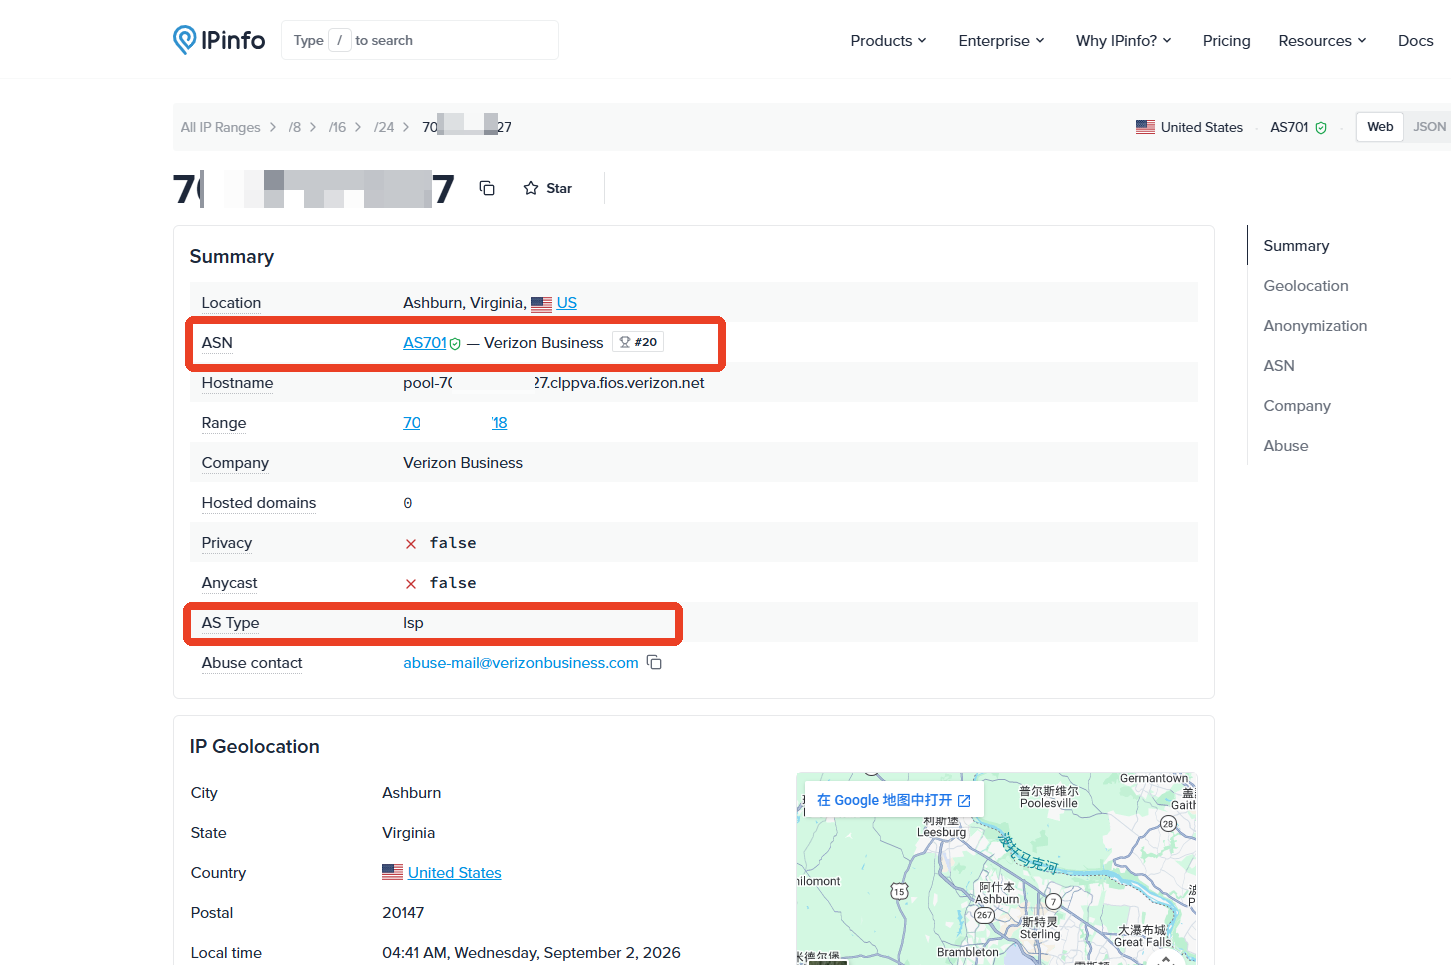The image size is (1451, 965).
Task: Jump to Company section in sidebar
Action: (x=1296, y=406)
